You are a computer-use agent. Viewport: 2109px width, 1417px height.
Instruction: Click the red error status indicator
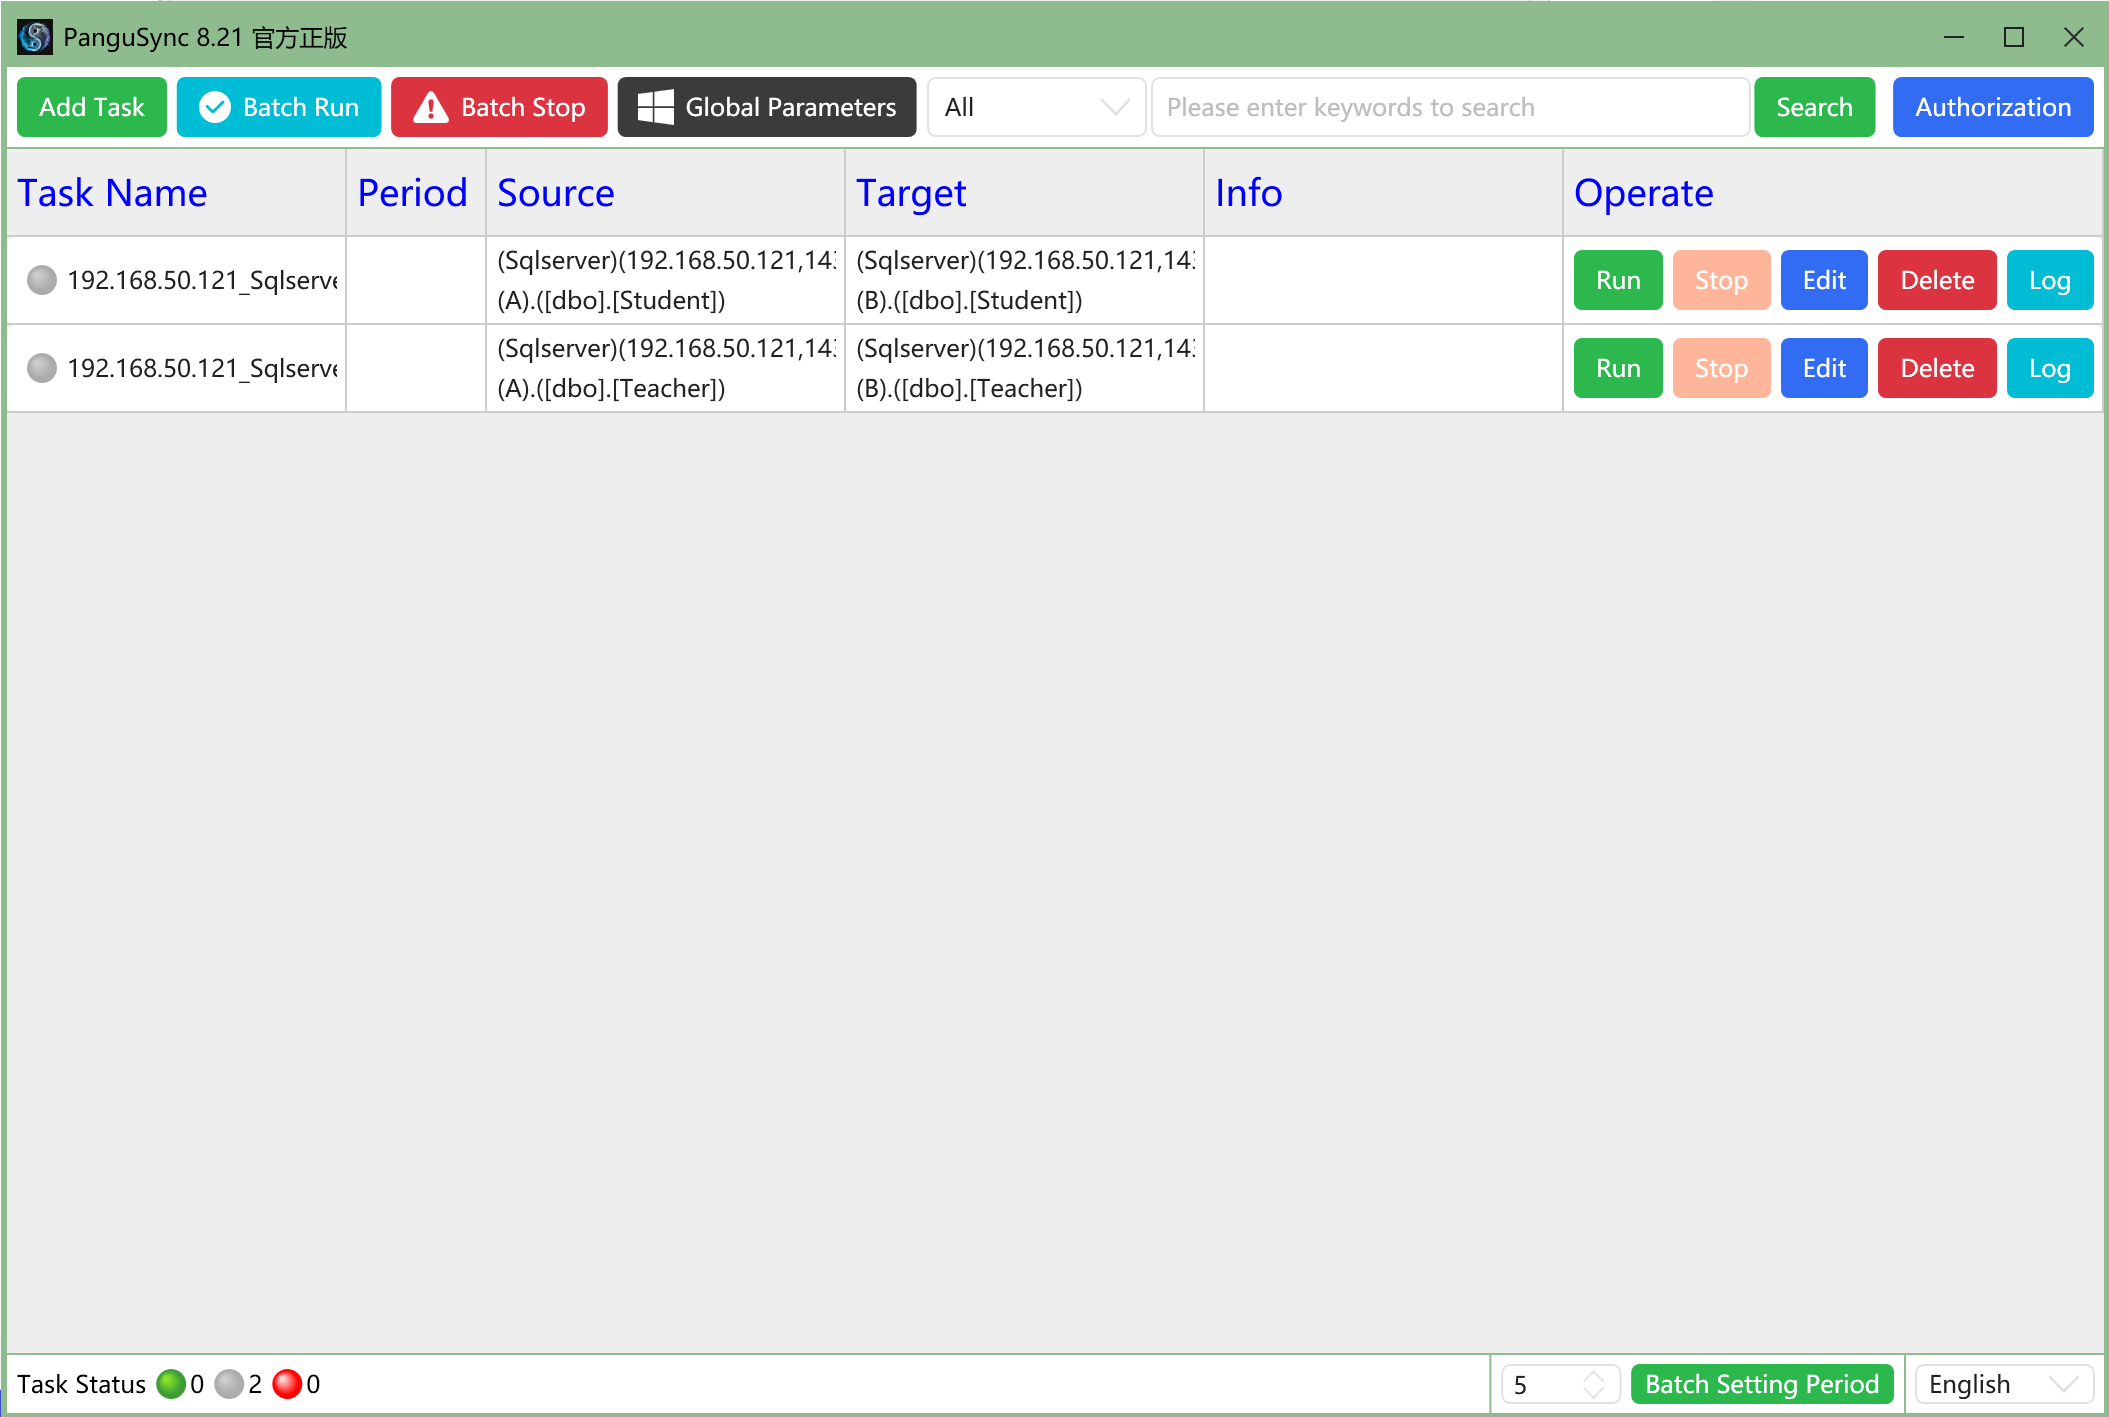[x=287, y=1384]
